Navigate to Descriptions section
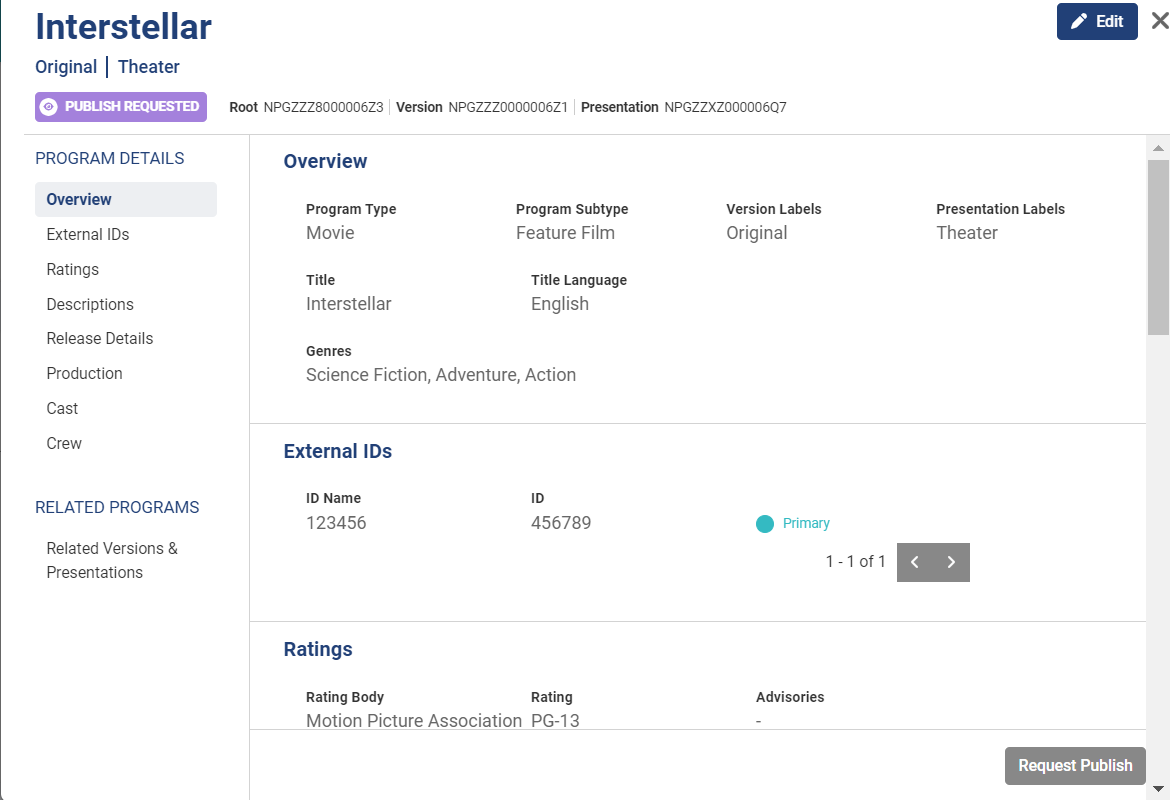The height and width of the screenshot is (800, 1170). point(90,305)
